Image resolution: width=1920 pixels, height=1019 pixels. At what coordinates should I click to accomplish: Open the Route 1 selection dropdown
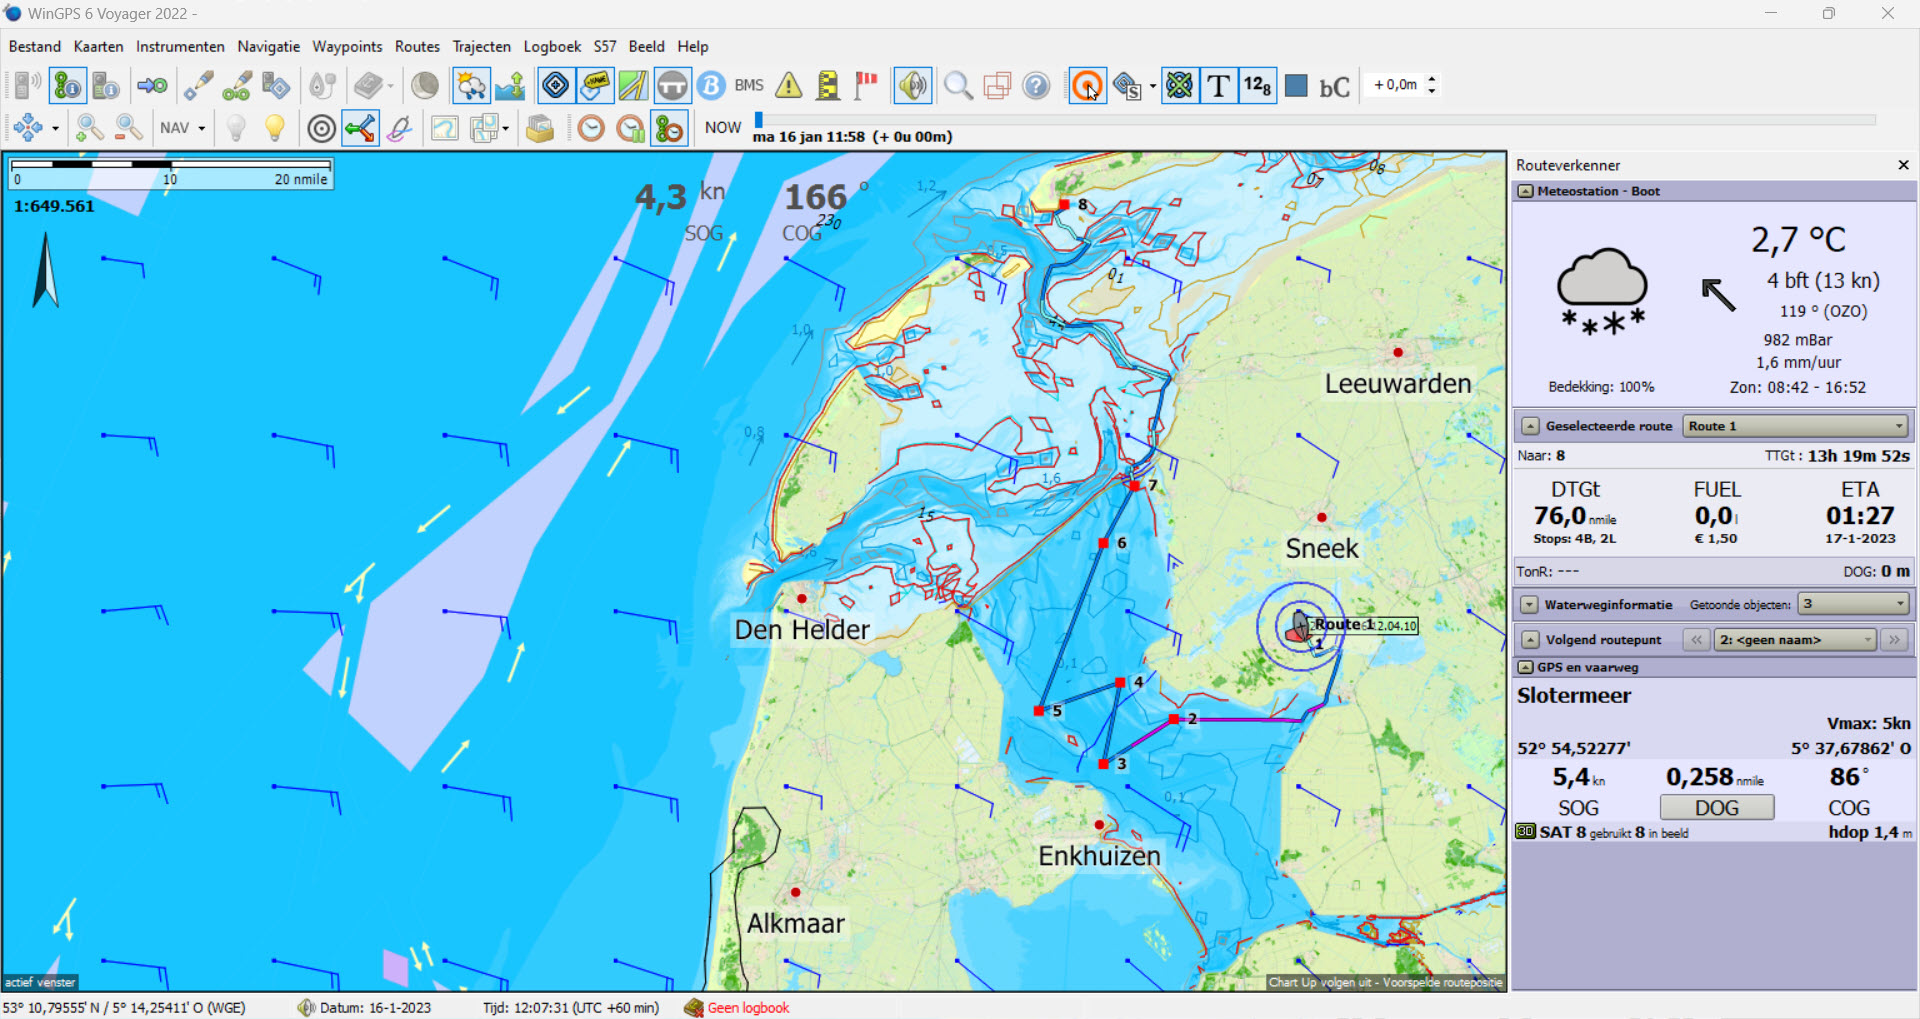tap(1794, 426)
